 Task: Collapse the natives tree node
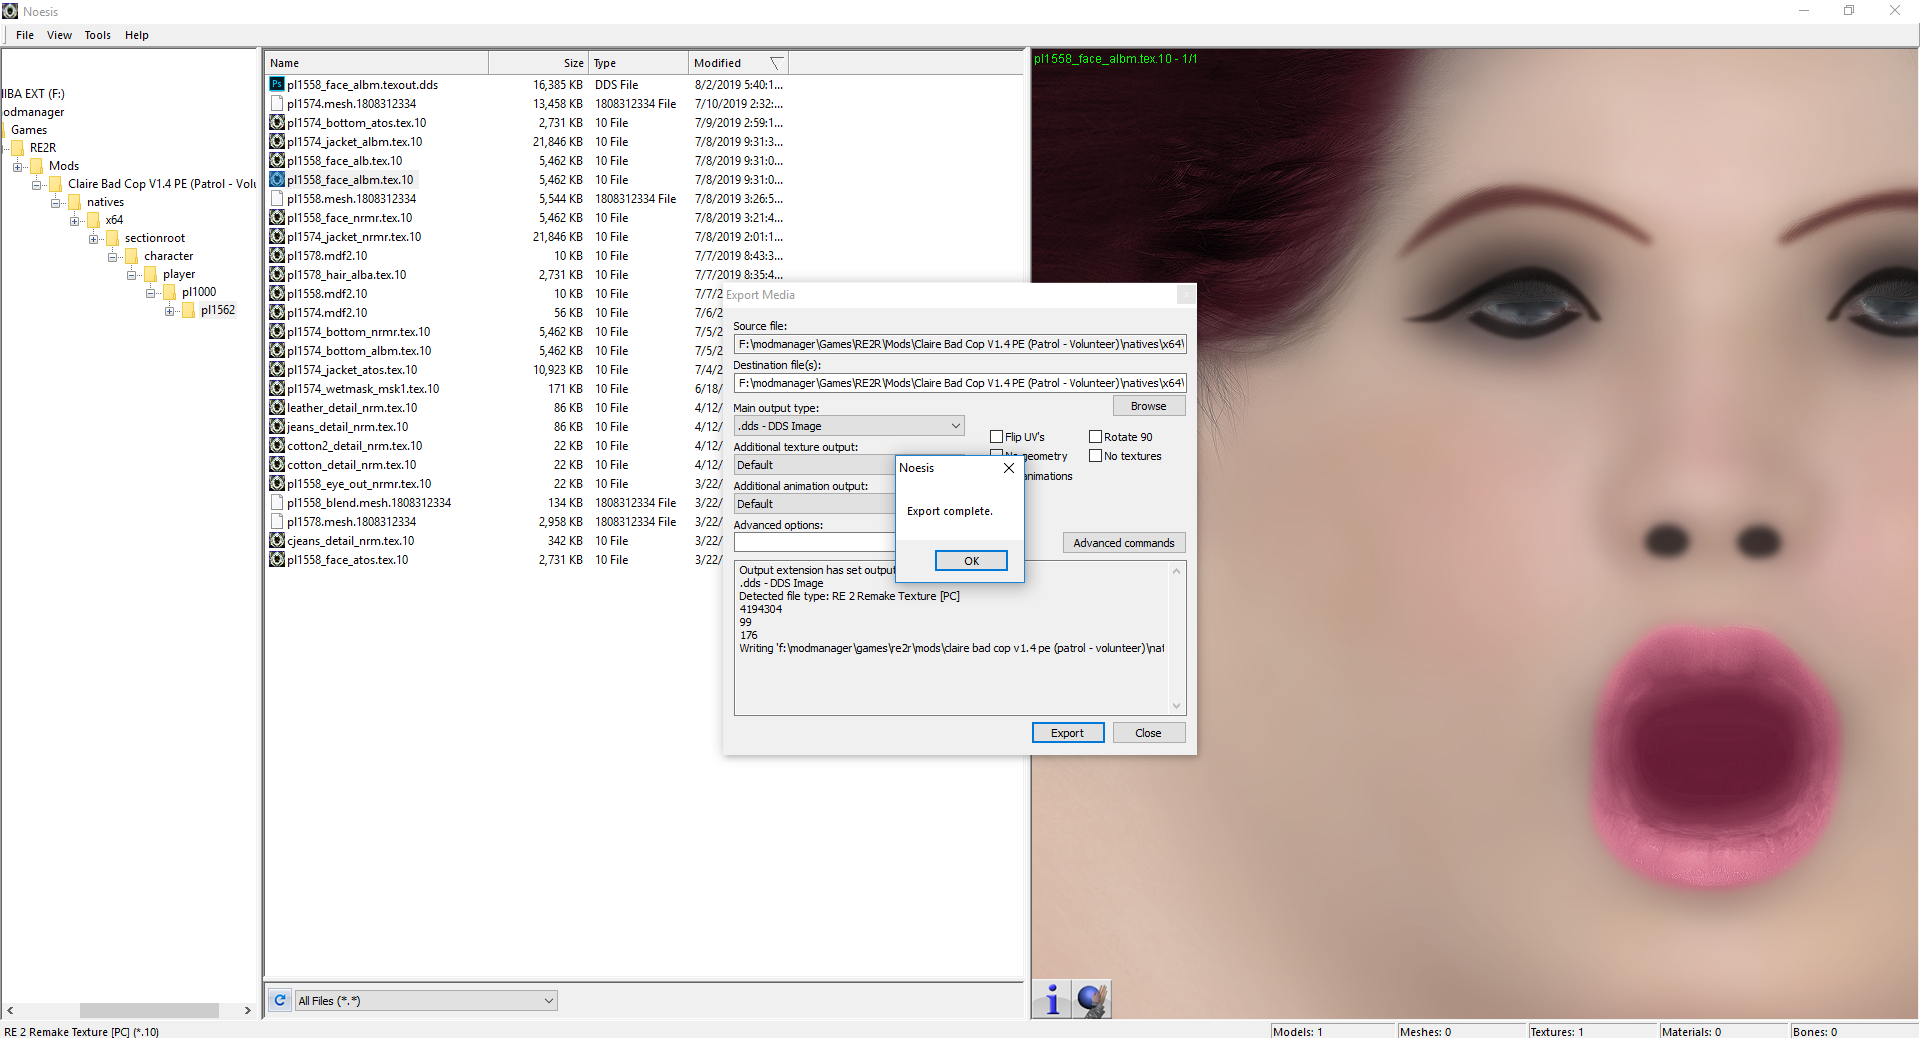pos(56,202)
